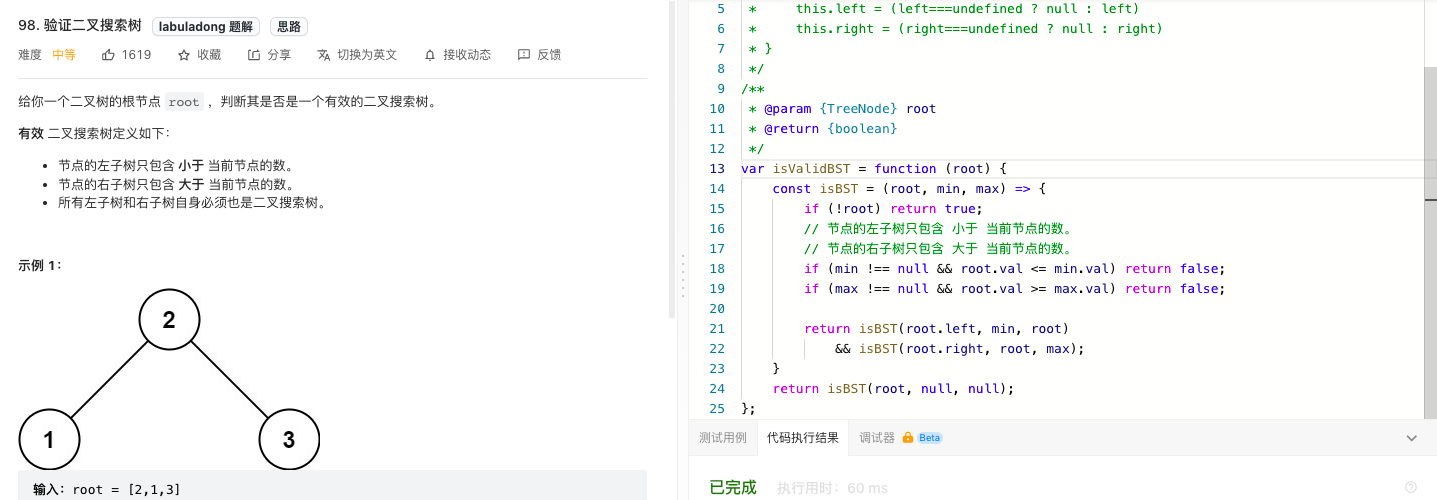Place cursor on var isValidBST line
The height and width of the screenshot is (500, 1437).
pos(874,169)
